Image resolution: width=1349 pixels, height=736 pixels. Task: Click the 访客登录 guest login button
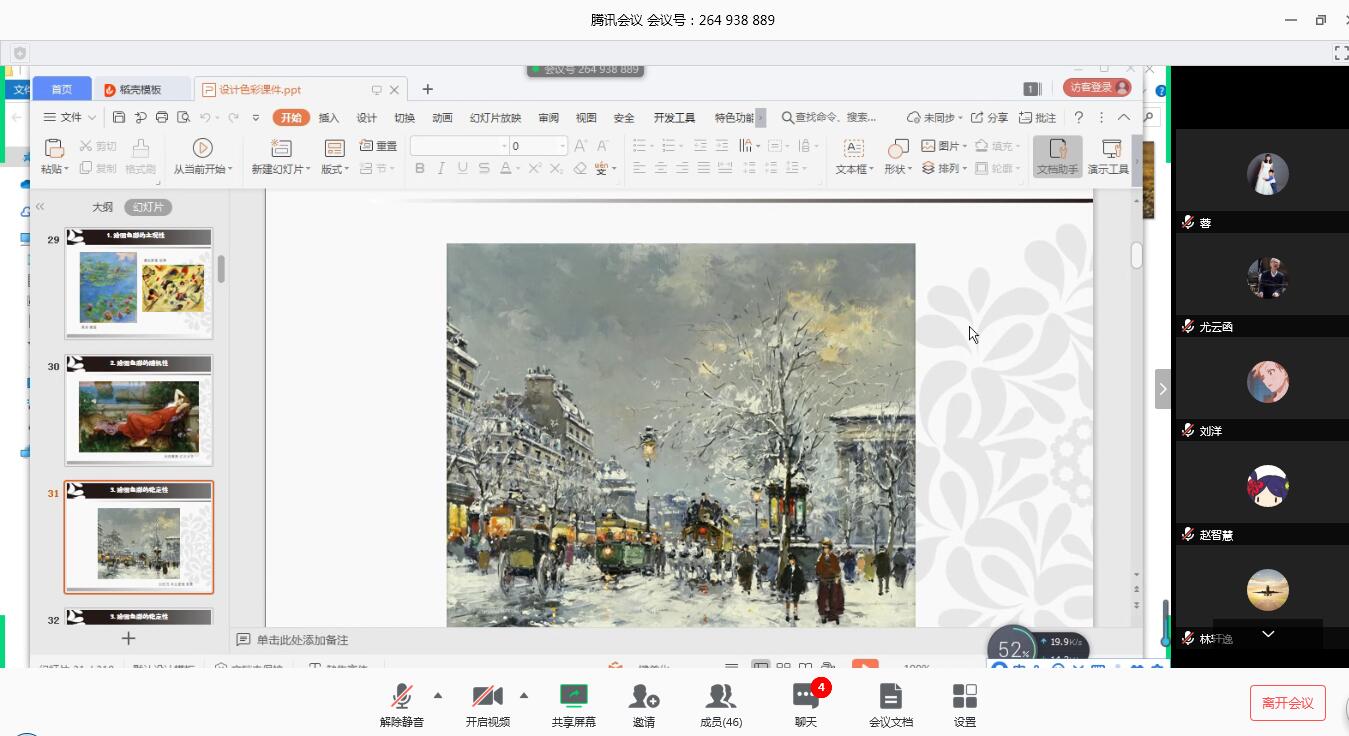tap(1097, 88)
